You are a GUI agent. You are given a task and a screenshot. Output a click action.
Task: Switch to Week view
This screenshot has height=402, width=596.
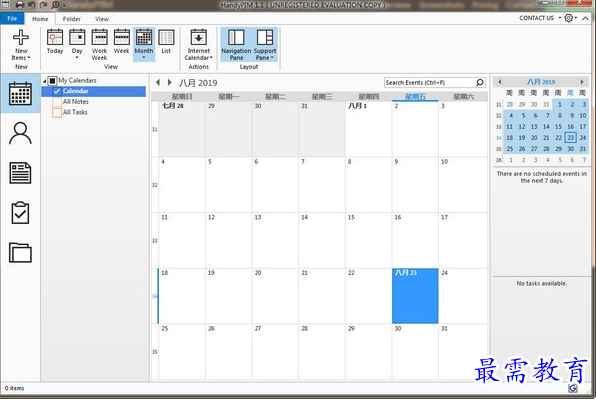click(x=122, y=41)
